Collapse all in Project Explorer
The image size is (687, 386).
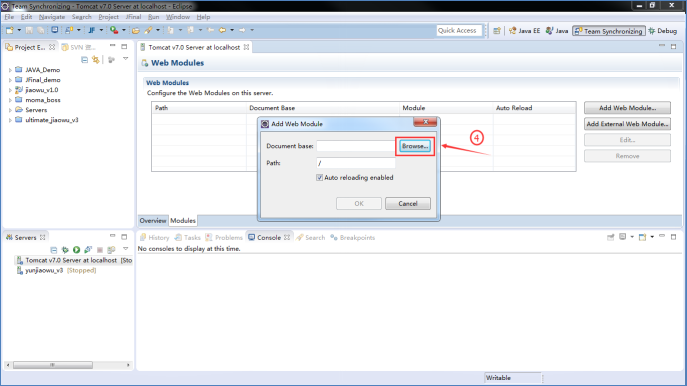click(84, 60)
